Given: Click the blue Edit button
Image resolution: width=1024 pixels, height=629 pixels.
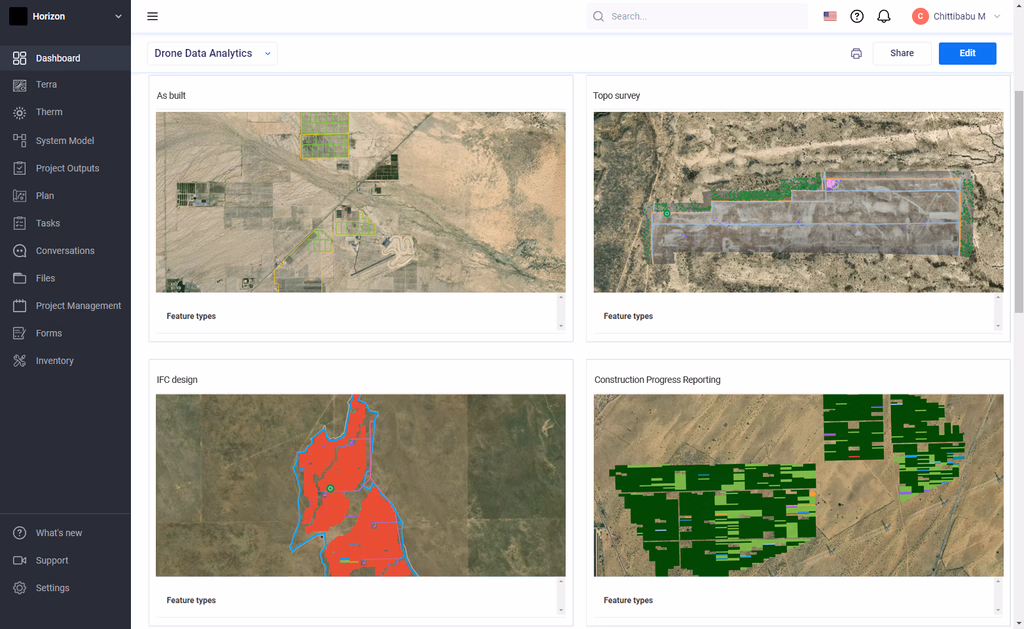Looking at the screenshot, I should click(x=967, y=54).
